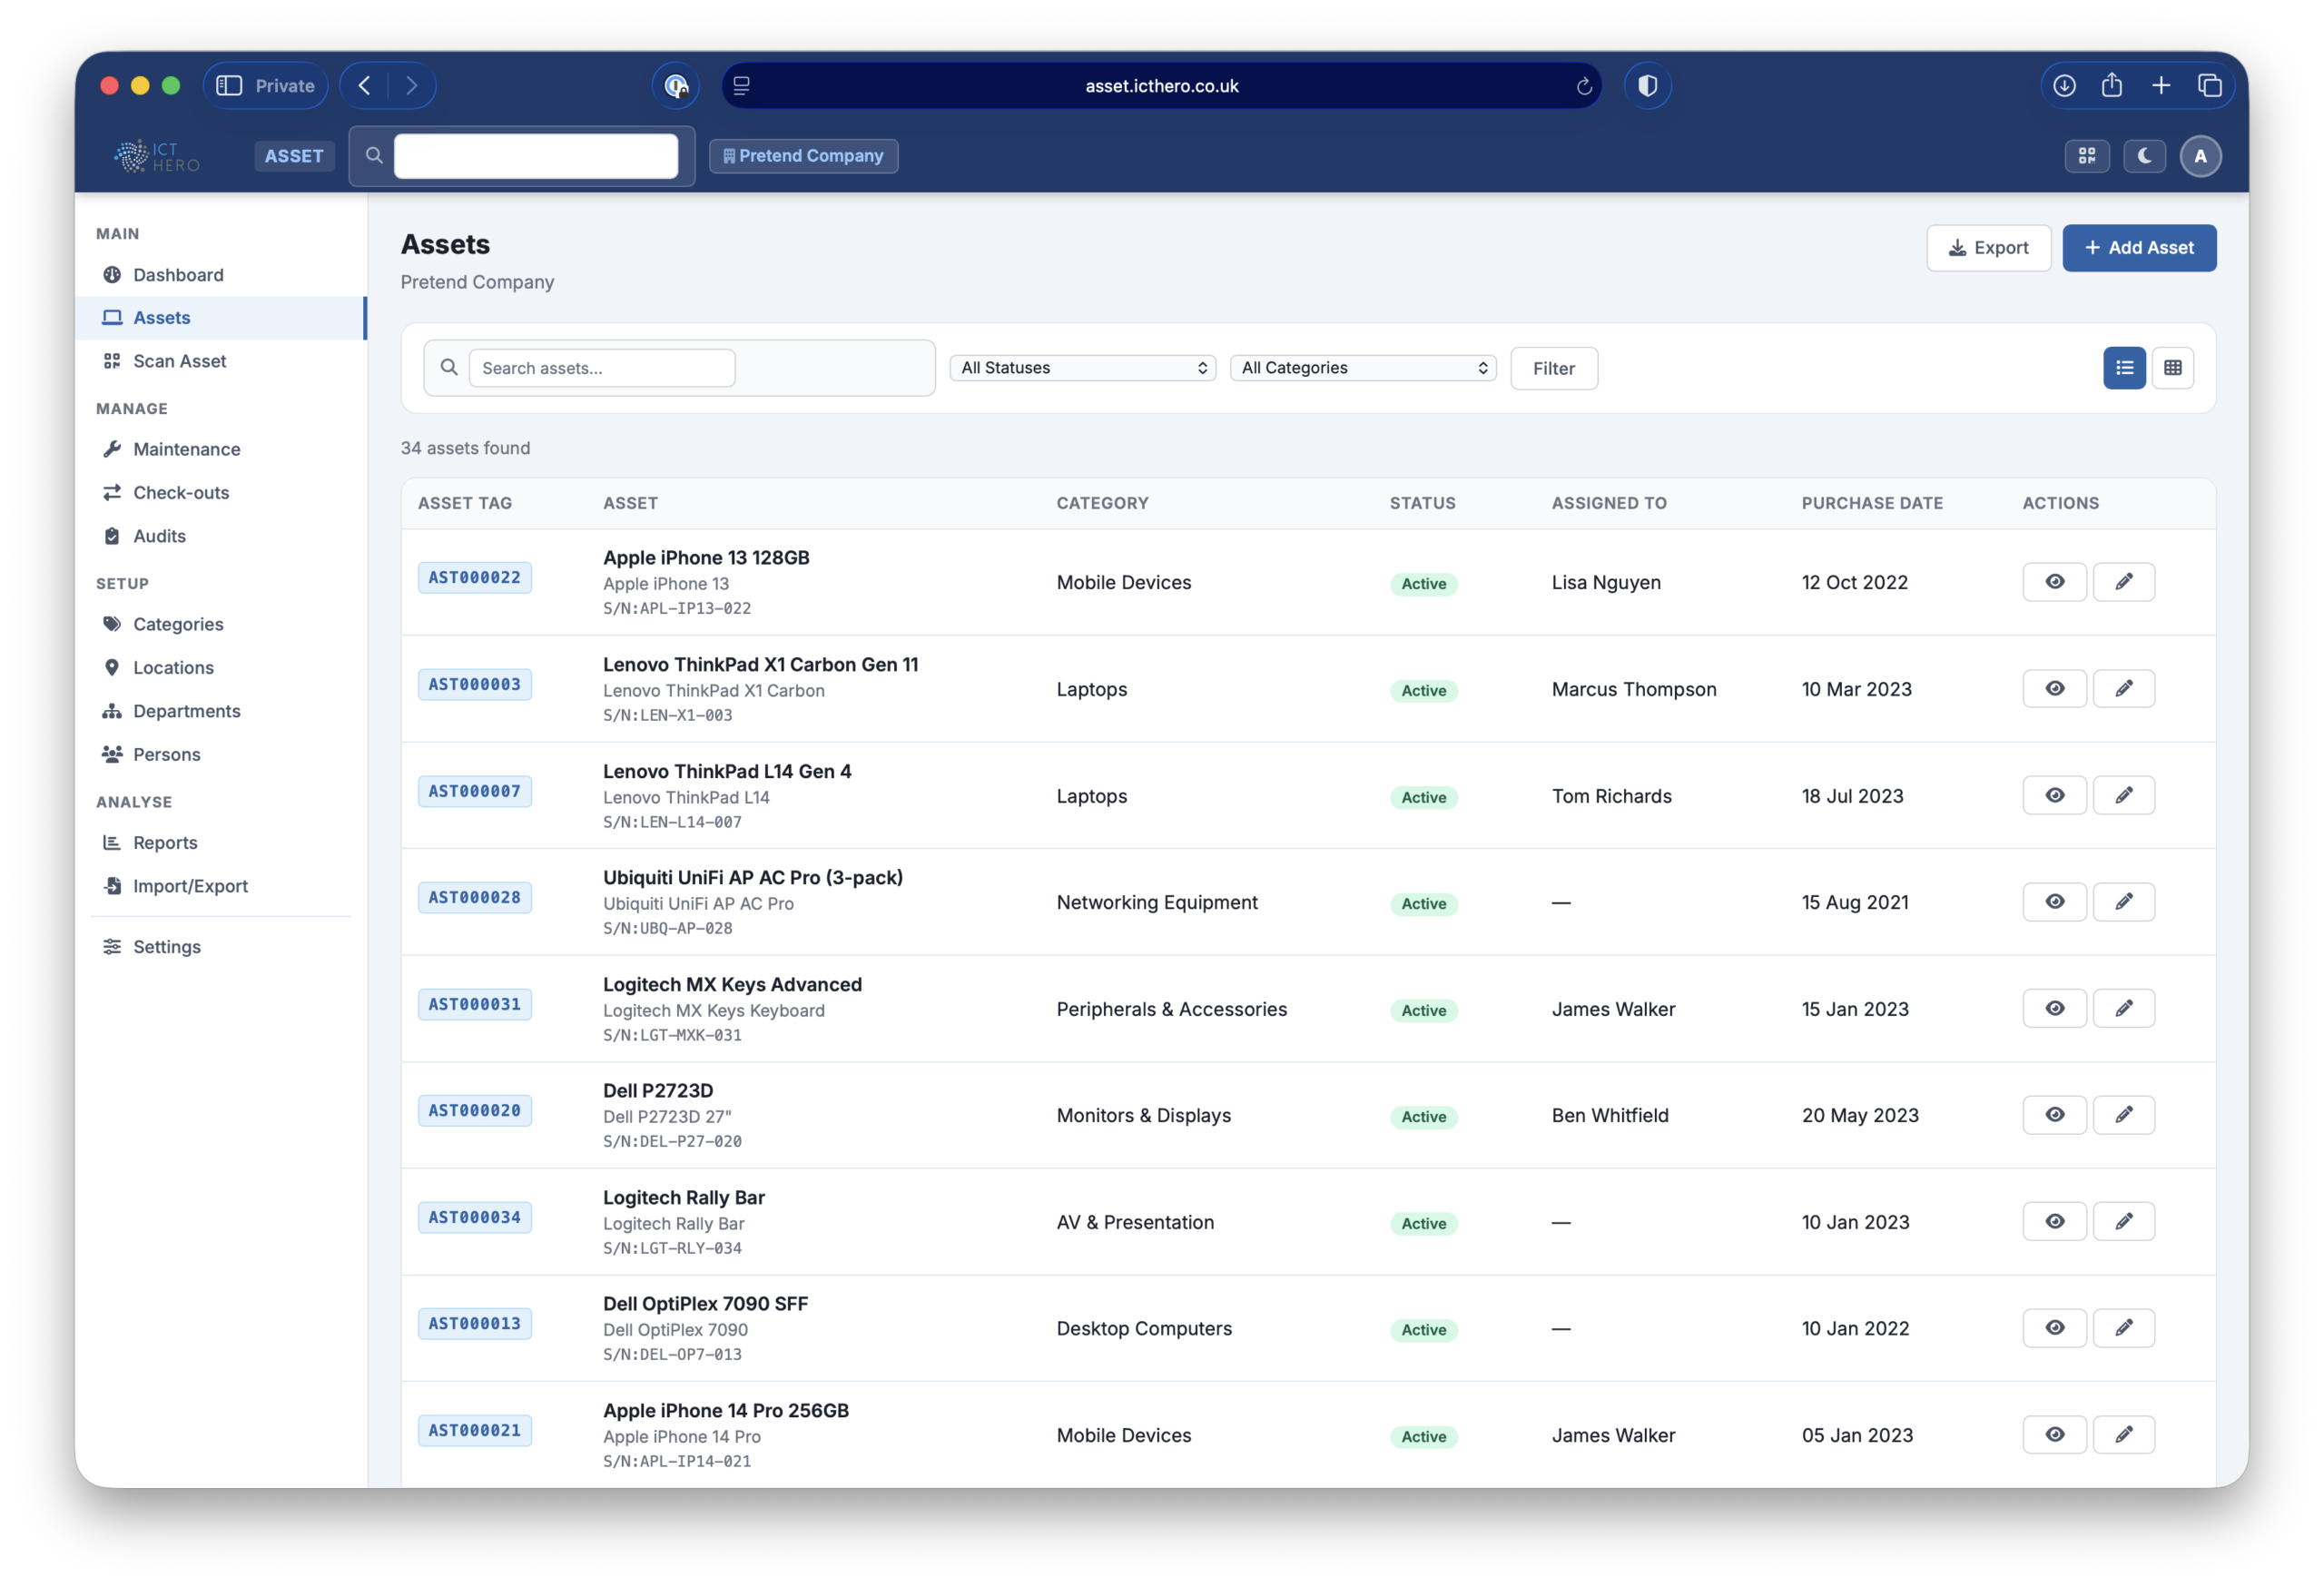Image resolution: width=2324 pixels, height=1587 pixels.
Task: Open Audits in sidebar
Action: (x=221, y=536)
